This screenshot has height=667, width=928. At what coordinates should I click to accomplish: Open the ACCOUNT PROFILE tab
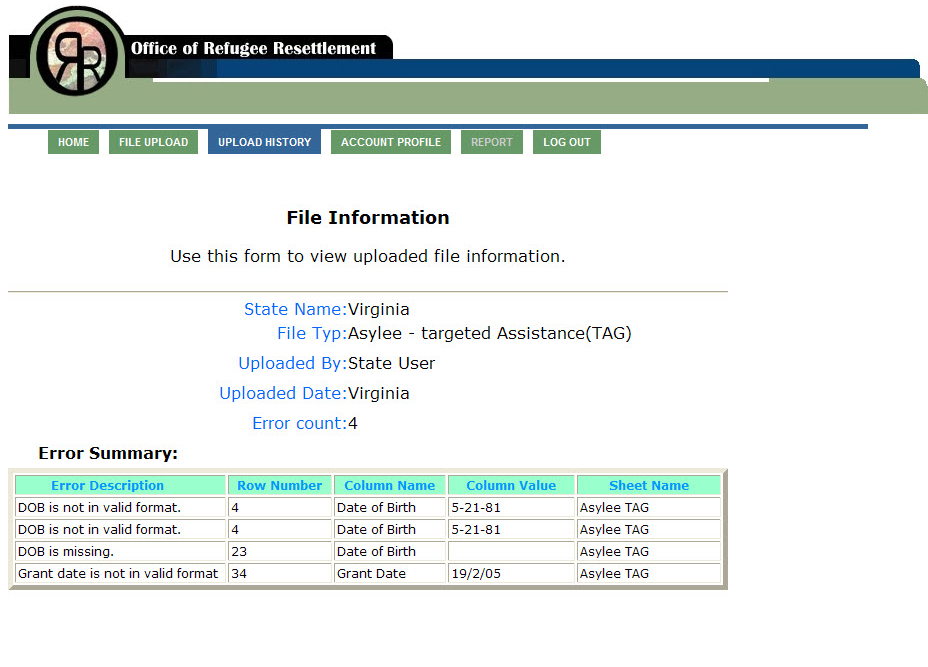391,142
